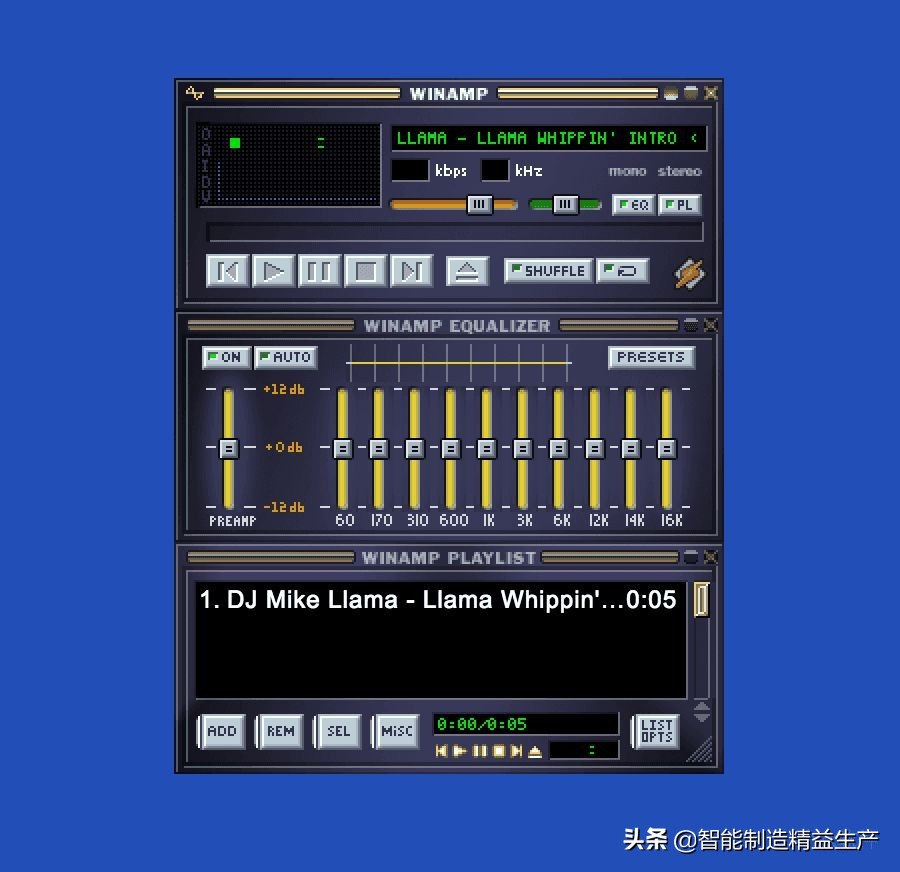
Task: Click the playlist scrollbar handle
Action: point(701,599)
